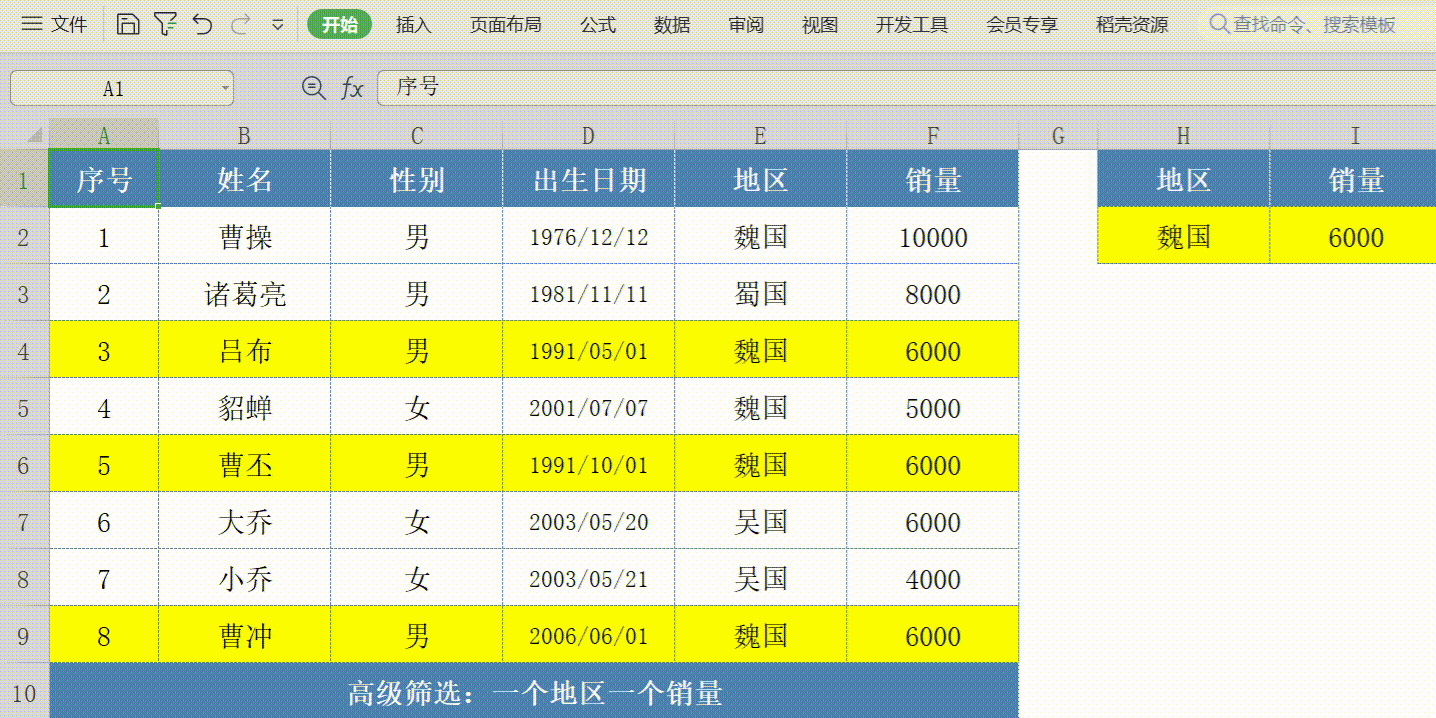Image resolution: width=1436 pixels, height=718 pixels.
Task: Open the hamburger menu icon top left
Action: pyautogui.click(x=34, y=22)
